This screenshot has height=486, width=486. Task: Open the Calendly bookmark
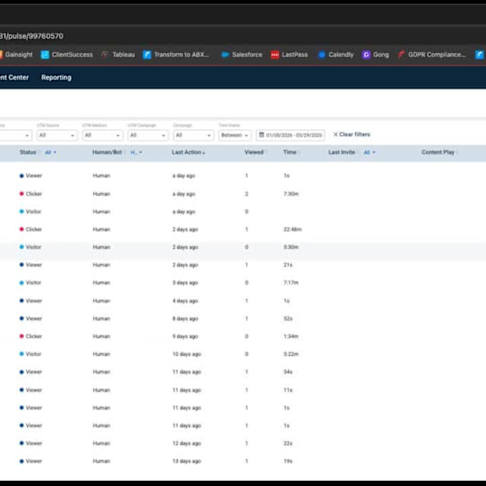pos(336,55)
